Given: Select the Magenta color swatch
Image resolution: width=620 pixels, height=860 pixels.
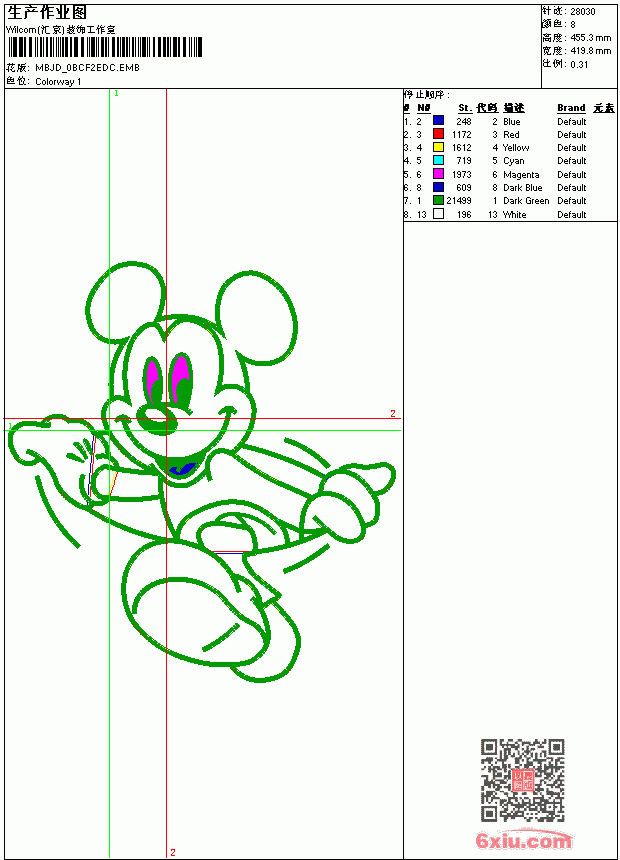Looking at the screenshot, I should (x=438, y=173).
